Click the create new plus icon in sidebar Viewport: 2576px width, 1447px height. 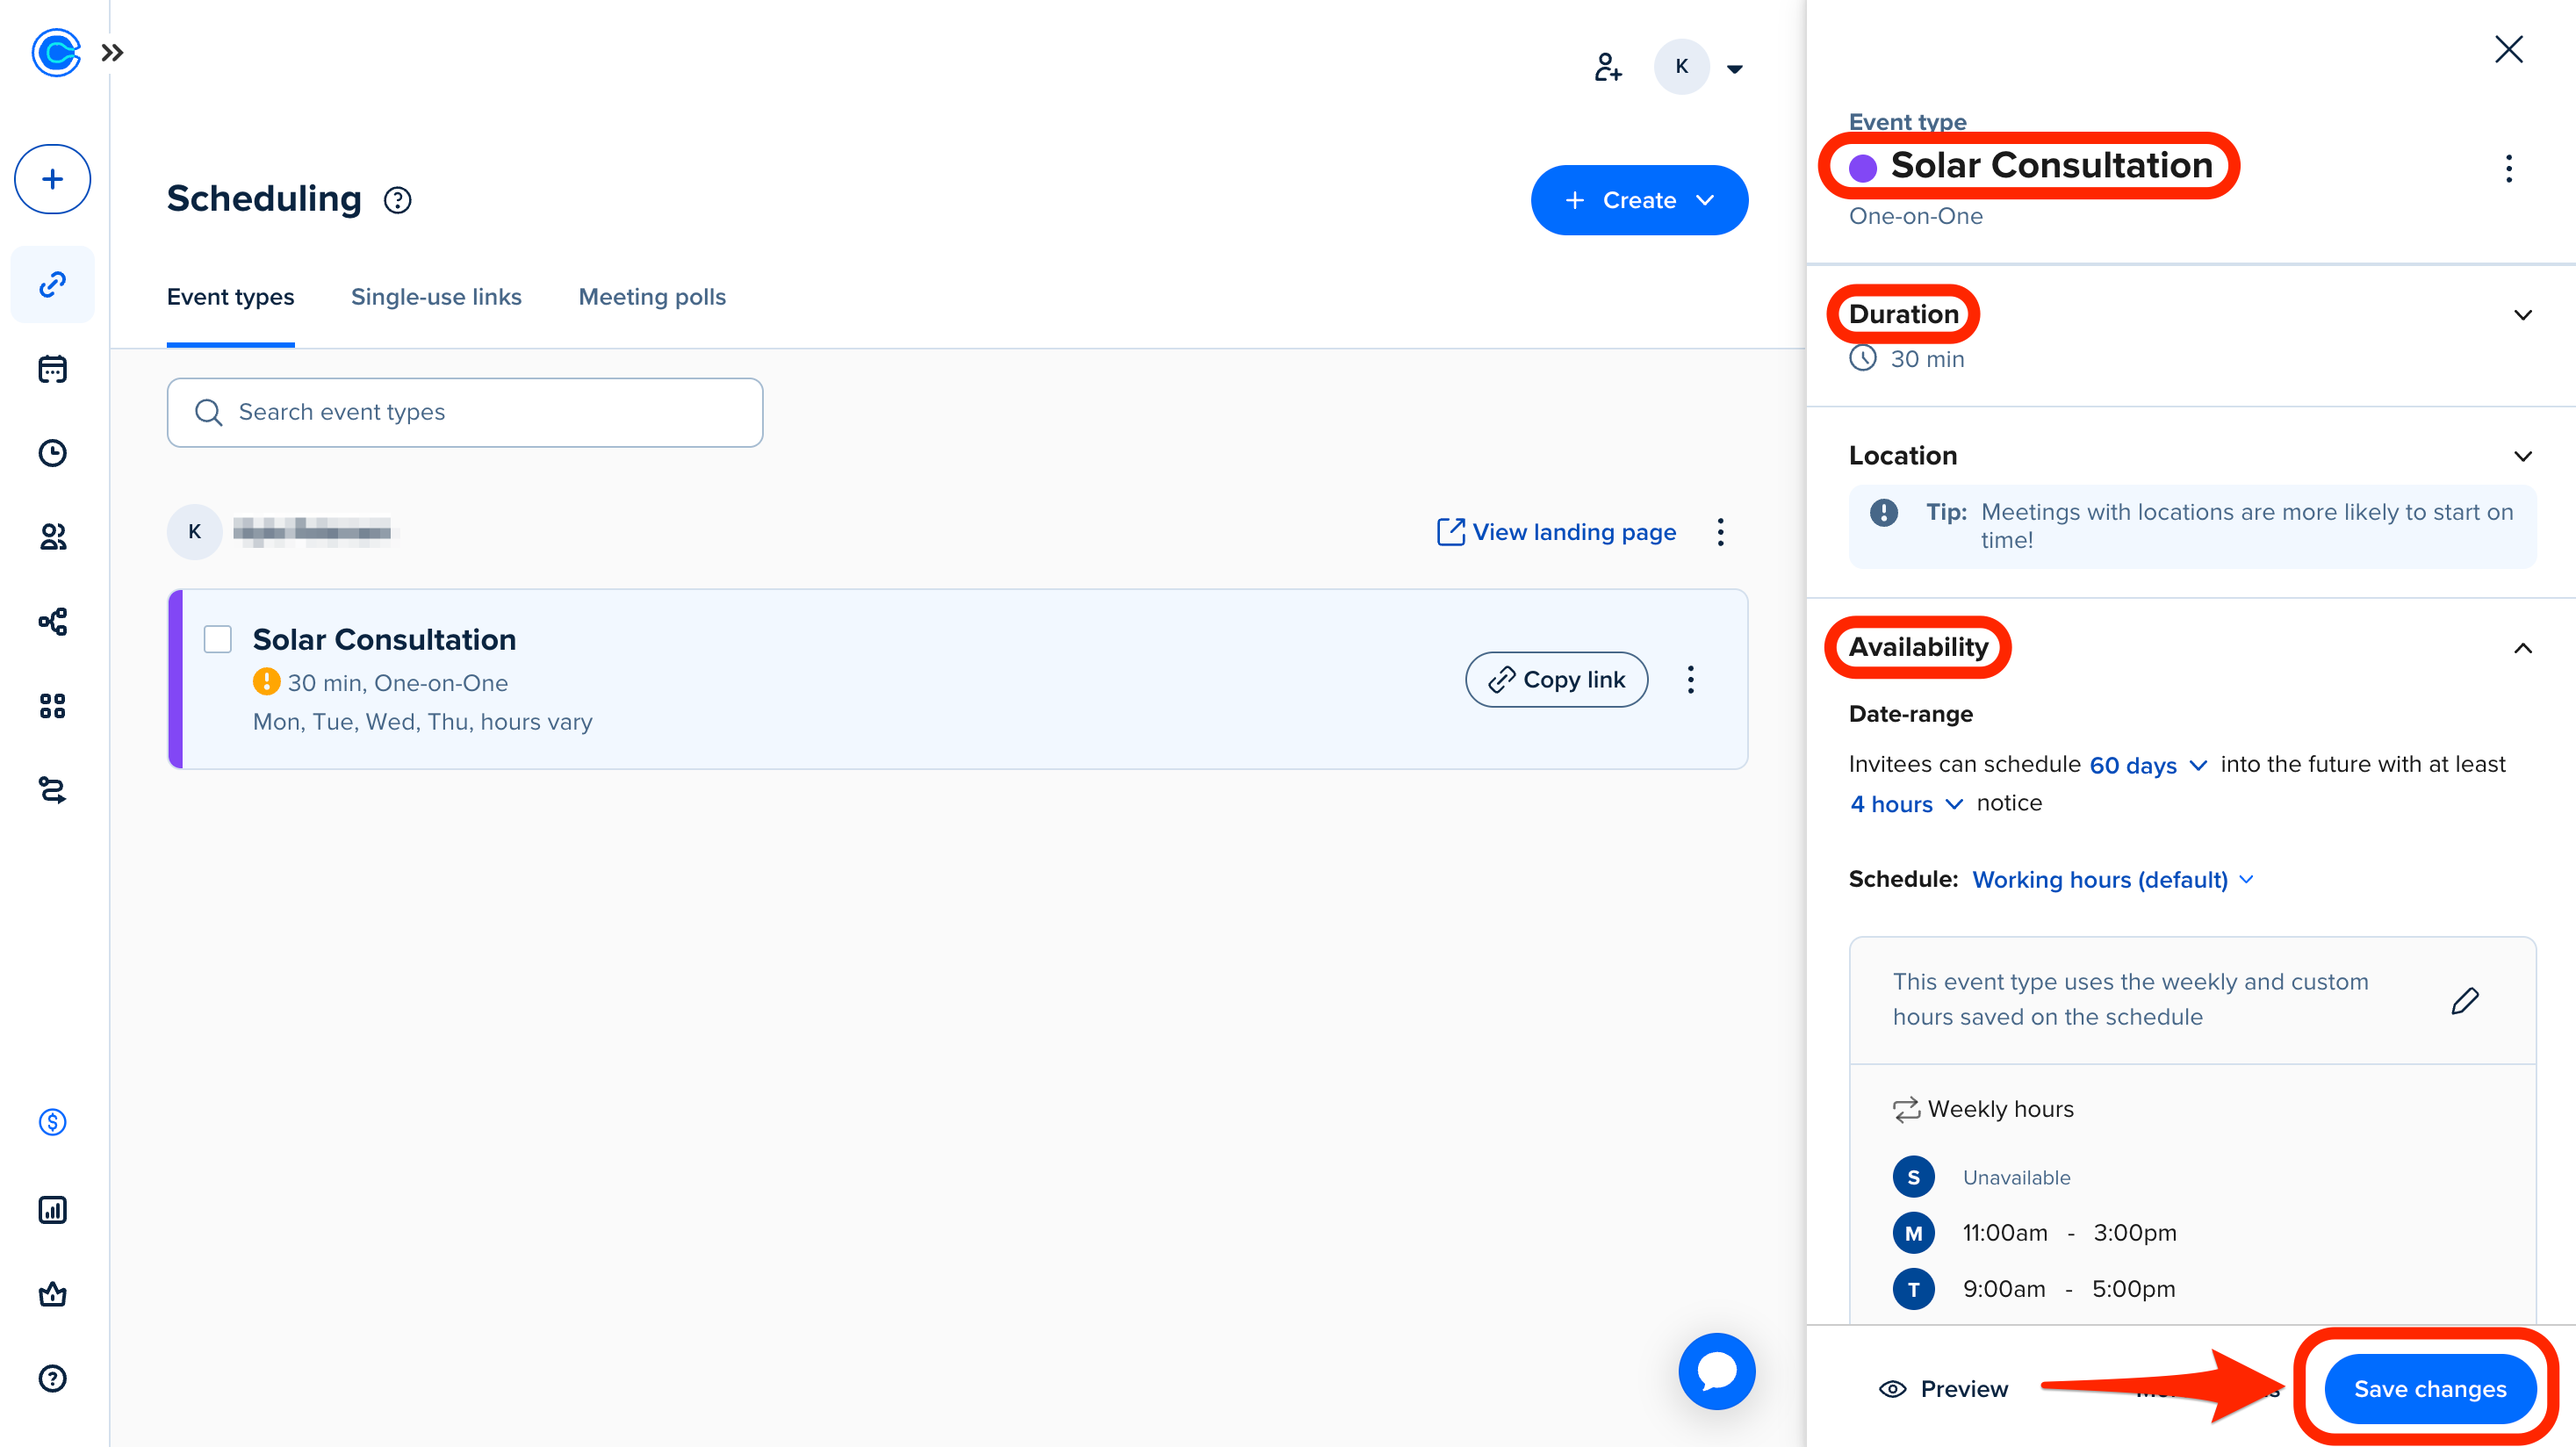coord(52,179)
